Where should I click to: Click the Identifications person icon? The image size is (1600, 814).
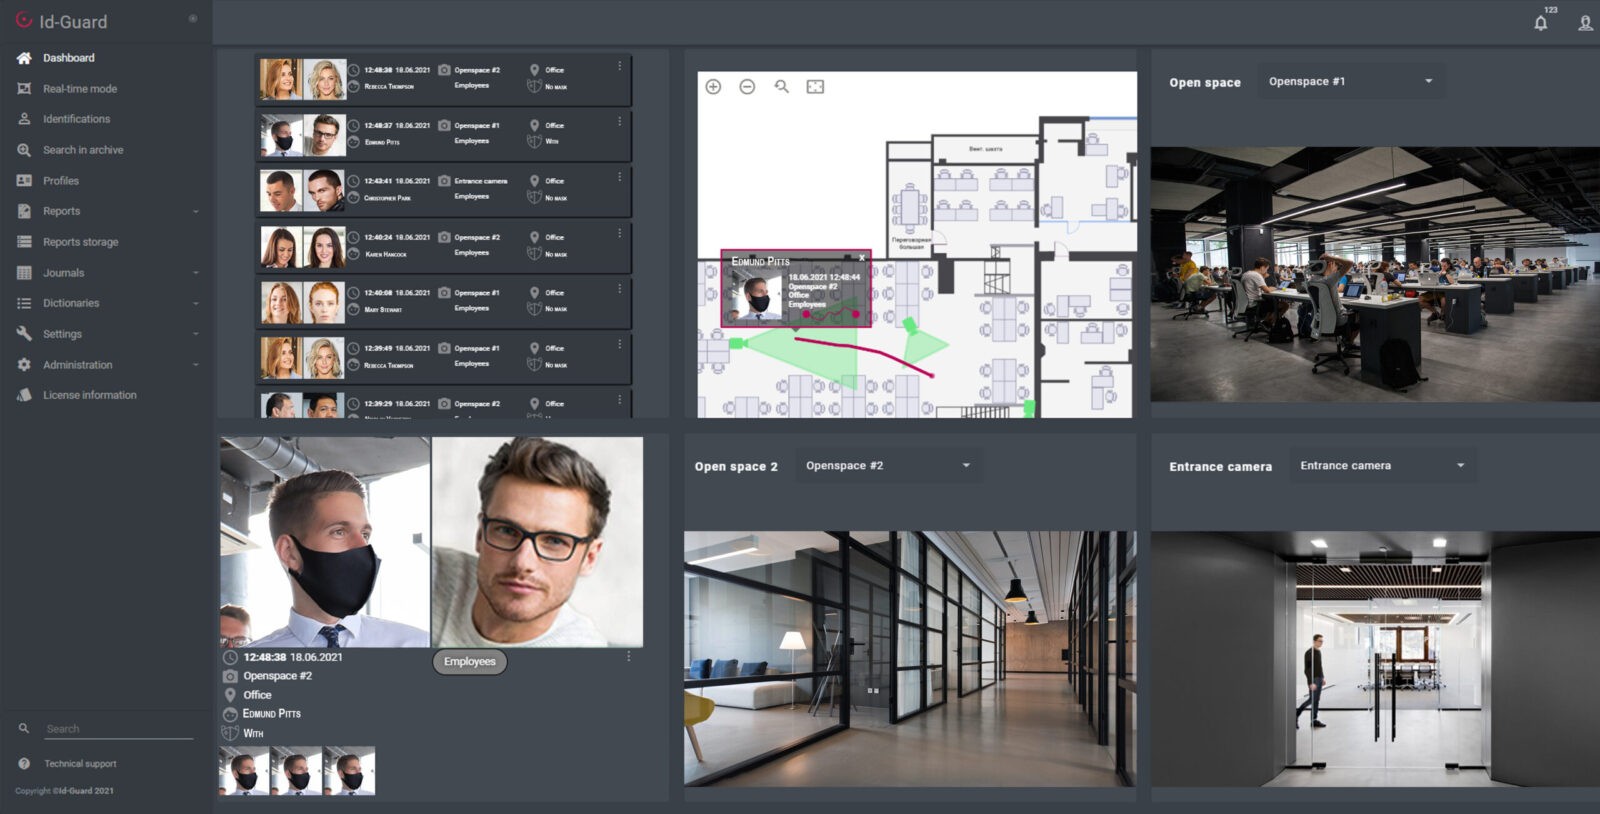[x=24, y=119]
